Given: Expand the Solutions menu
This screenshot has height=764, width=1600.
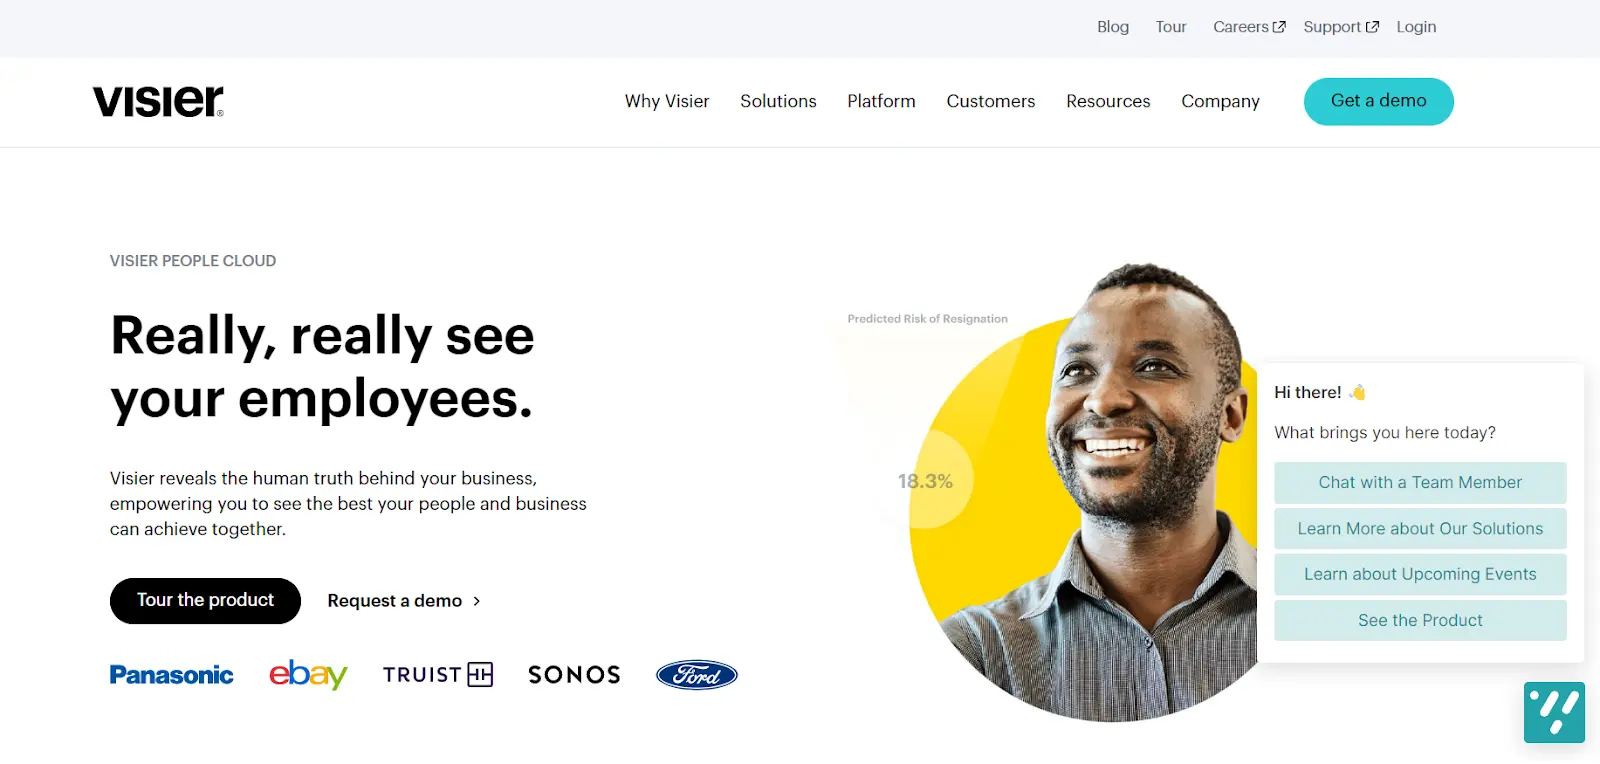Looking at the screenshot, I should (778, 101).
